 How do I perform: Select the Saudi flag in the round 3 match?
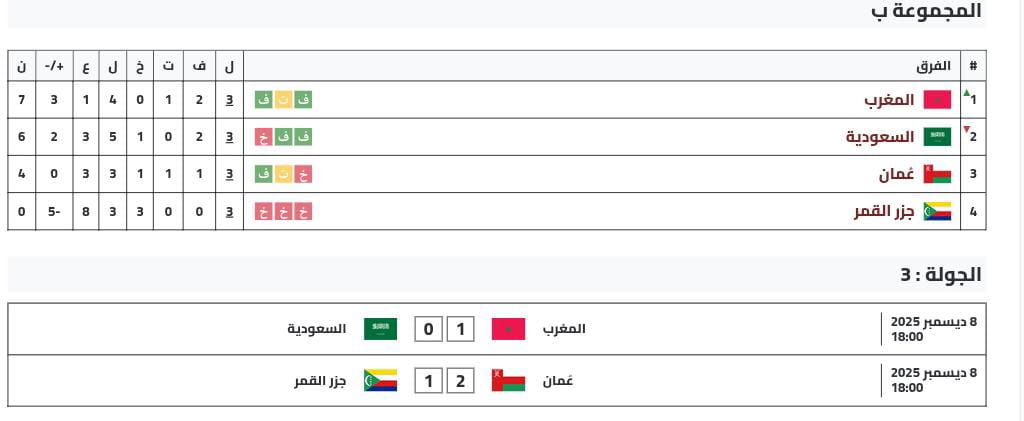[379, 329]
